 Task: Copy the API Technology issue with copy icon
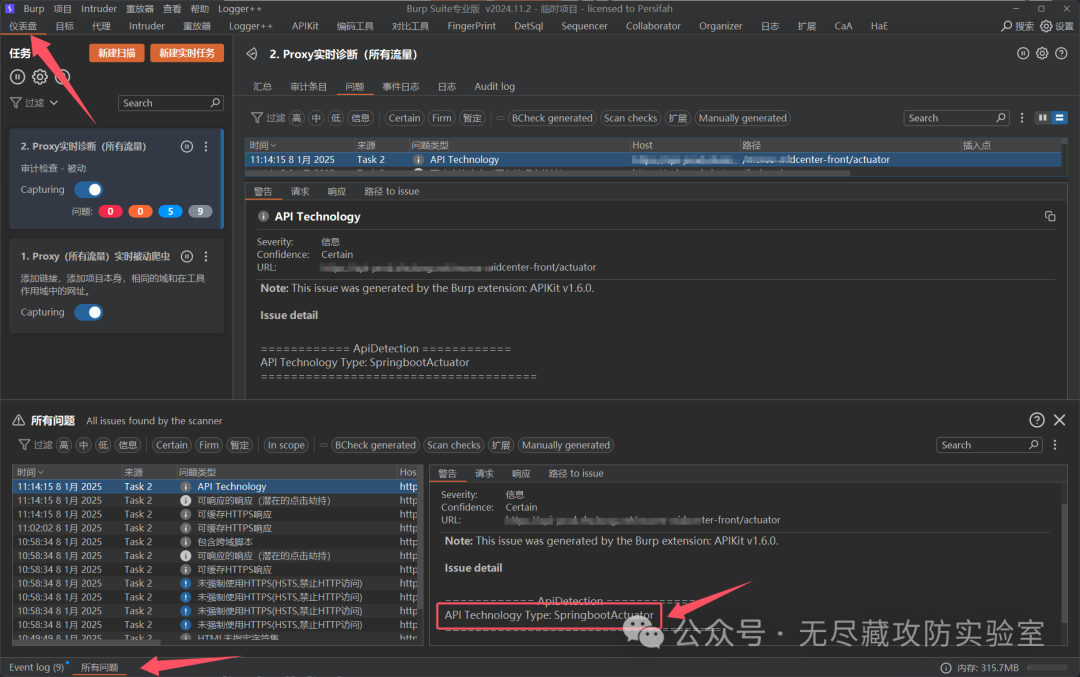1050,216
